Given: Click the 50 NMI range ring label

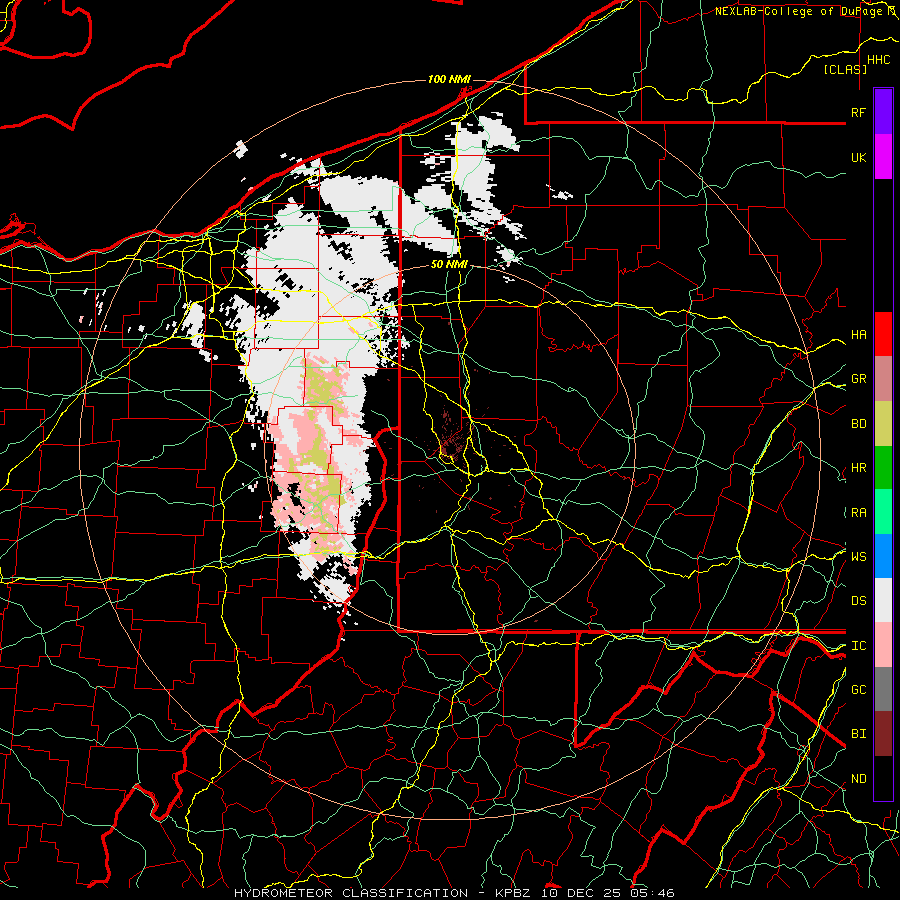Looking at the screenshot, I should [449, 264].
